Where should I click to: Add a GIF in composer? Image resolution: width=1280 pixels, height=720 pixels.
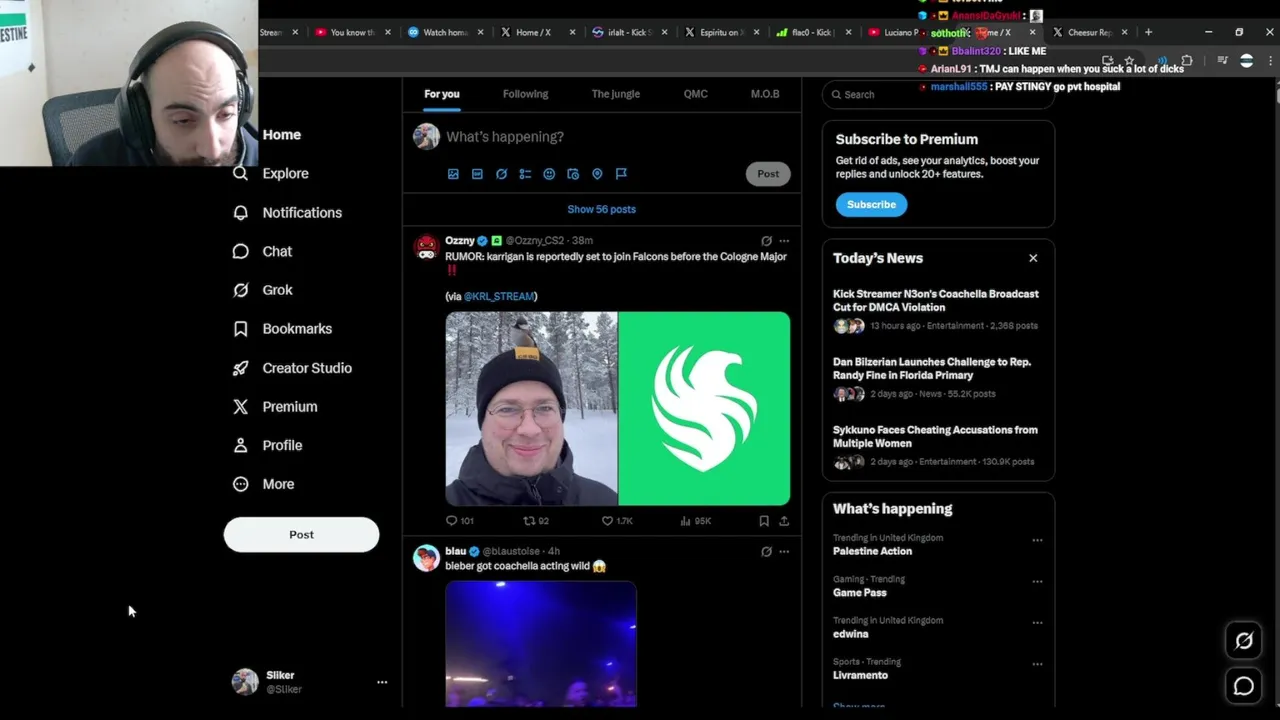click(477, 174)
